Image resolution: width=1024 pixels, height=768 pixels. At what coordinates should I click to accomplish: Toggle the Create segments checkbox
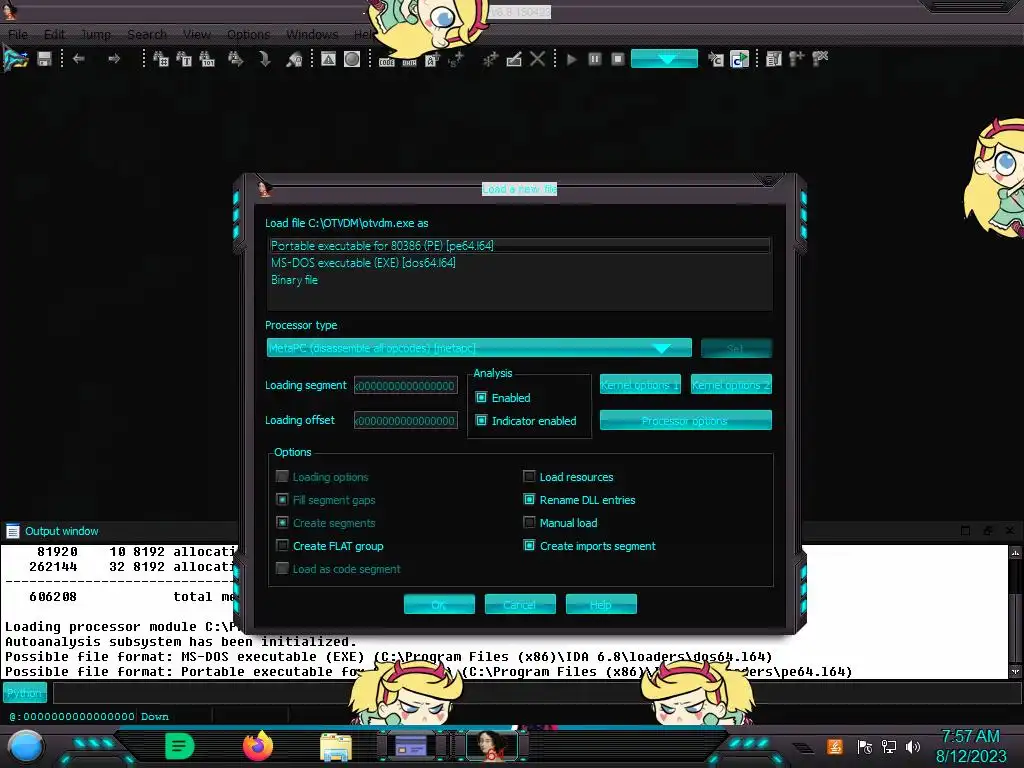click(282, 522)
